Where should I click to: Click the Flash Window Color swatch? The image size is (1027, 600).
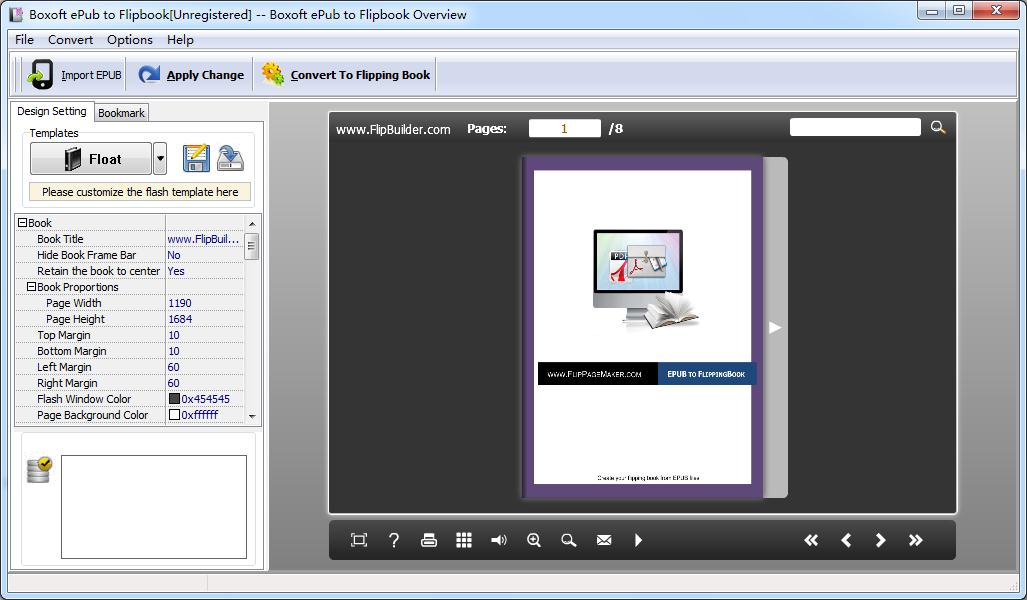174,399
